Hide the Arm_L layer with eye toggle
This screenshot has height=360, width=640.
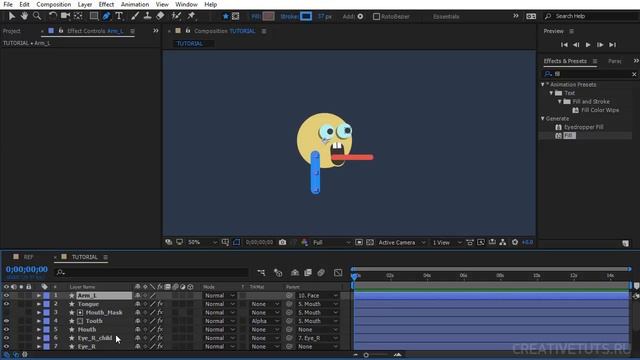click(x=6, y=296)
